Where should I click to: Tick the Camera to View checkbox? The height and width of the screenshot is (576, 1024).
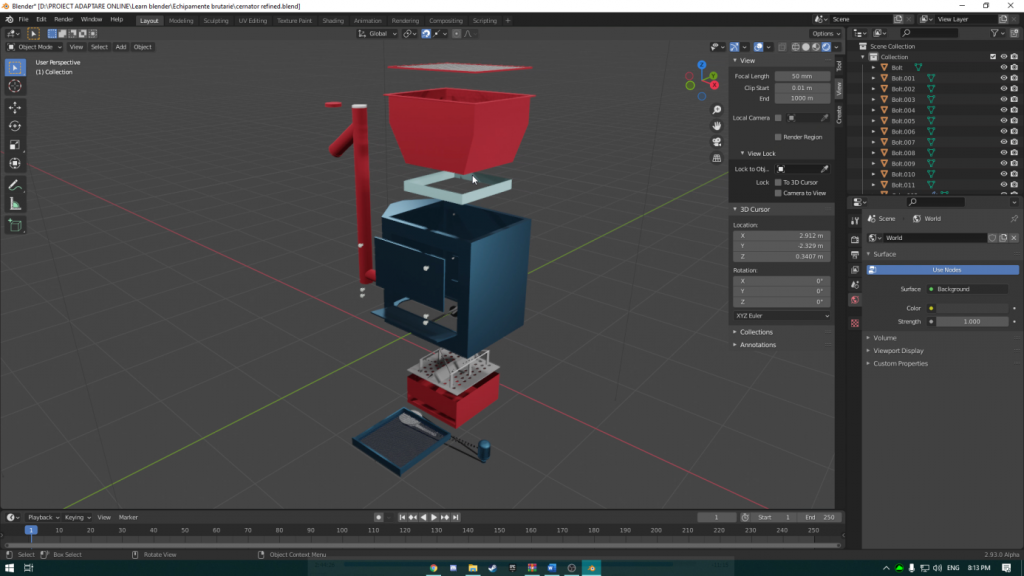778,193
